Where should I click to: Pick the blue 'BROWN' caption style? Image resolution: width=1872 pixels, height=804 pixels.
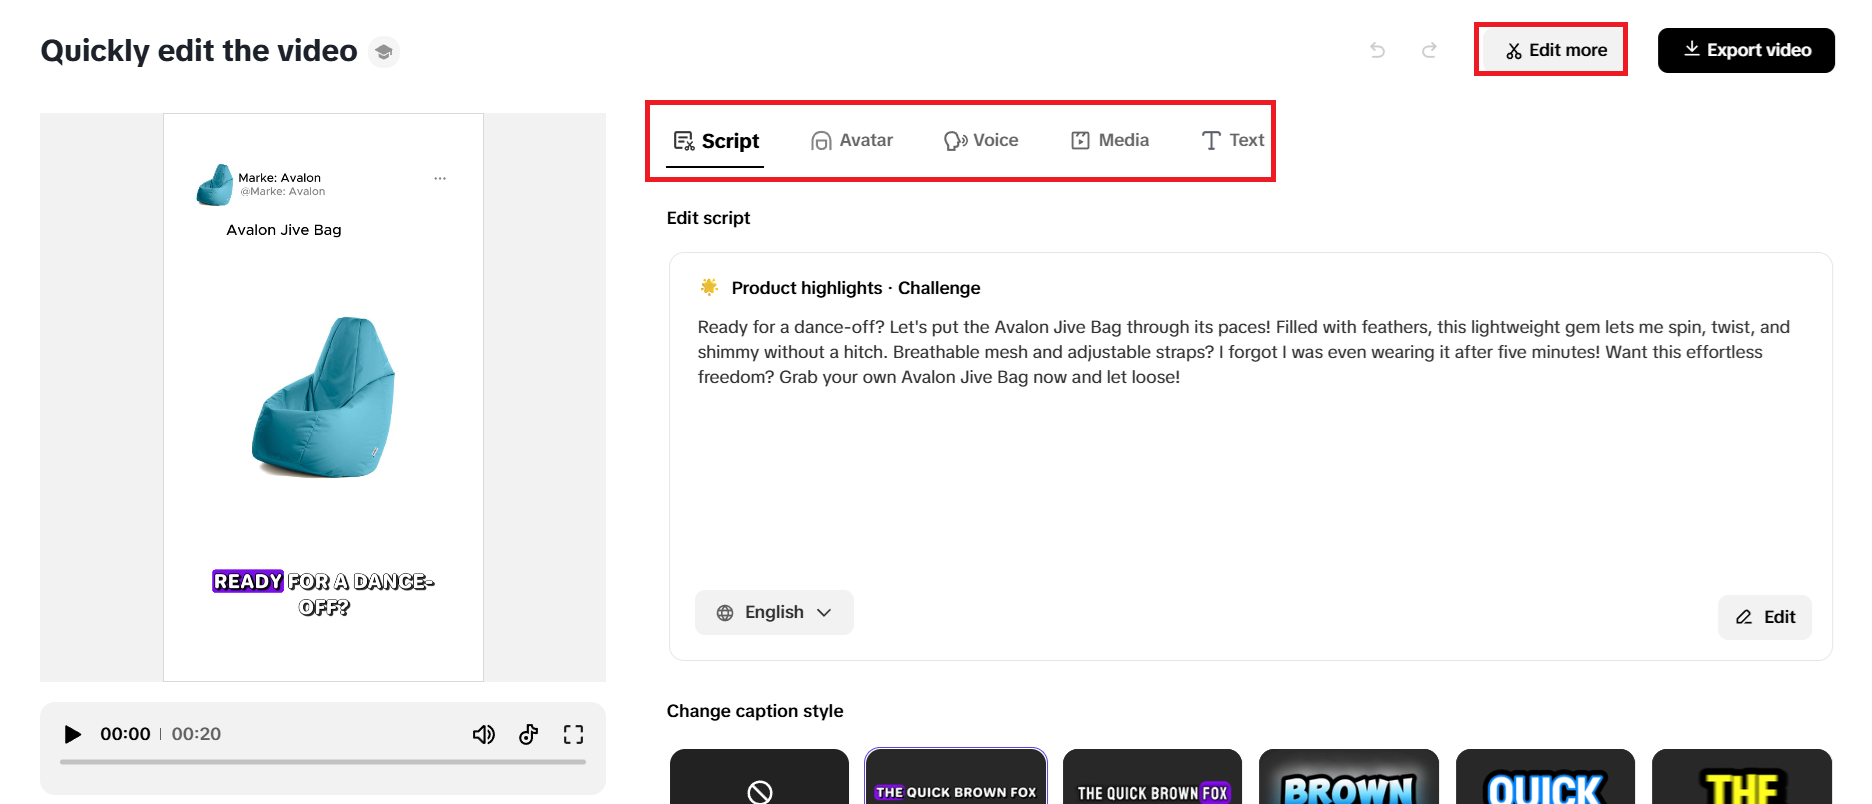(1349, 777)
